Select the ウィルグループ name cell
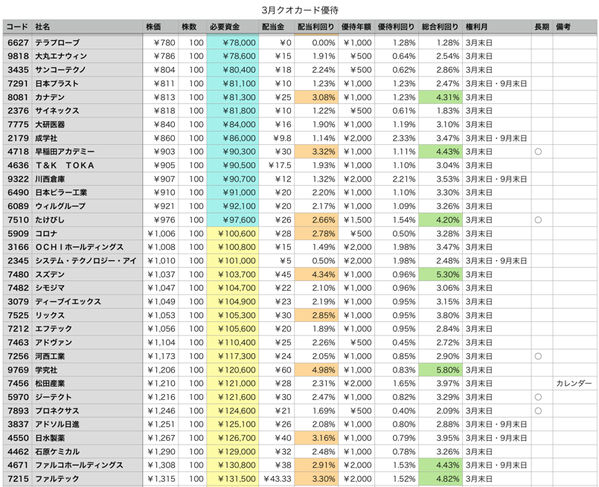Screen dimensions: 599x487 coord(87,206)
